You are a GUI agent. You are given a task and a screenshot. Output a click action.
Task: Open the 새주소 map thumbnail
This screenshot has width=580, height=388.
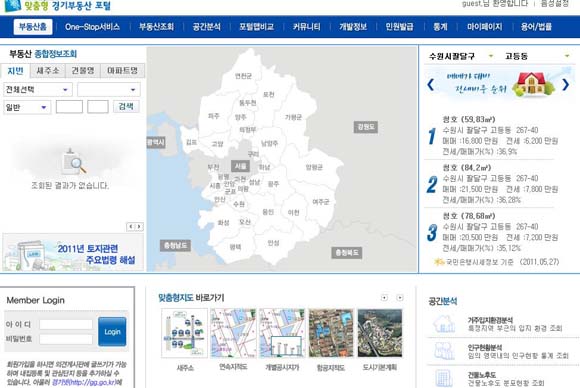(185, 333)
